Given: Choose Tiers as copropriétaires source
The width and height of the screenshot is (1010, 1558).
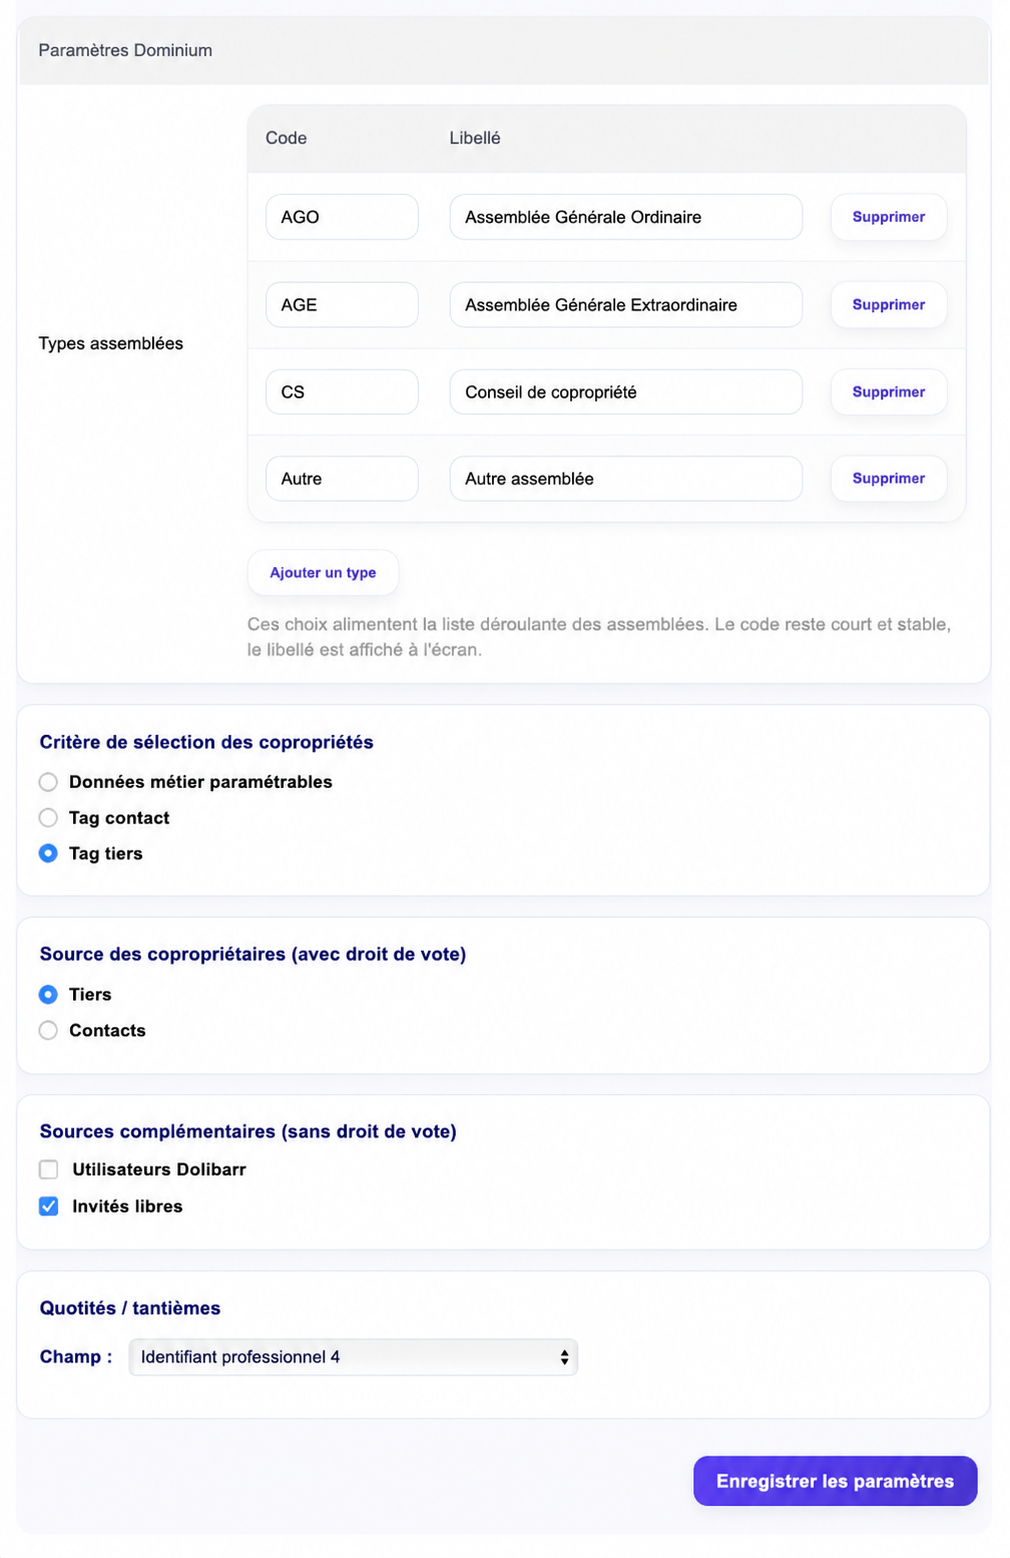Looking at the screenshot, I should 48,995.
